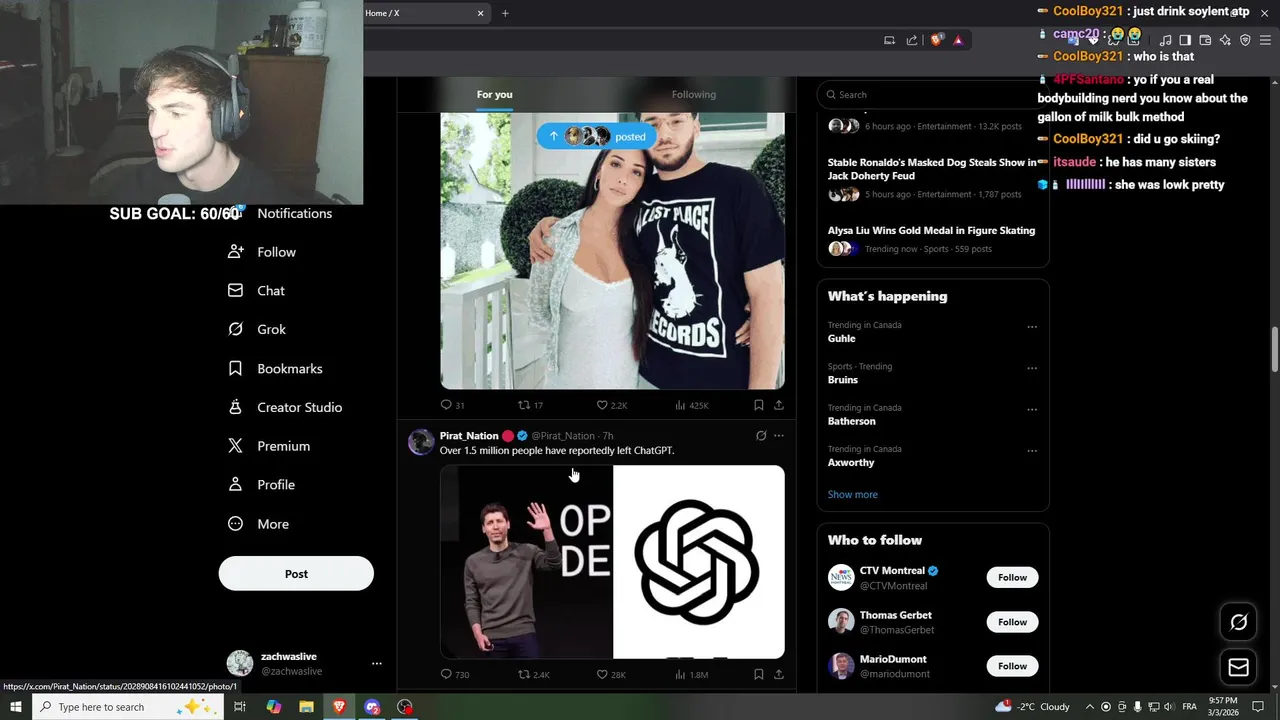Open the OpenAI logo image
This screenshot has height=720, width=1280.
pyautogui.click(x=699, y=562)
